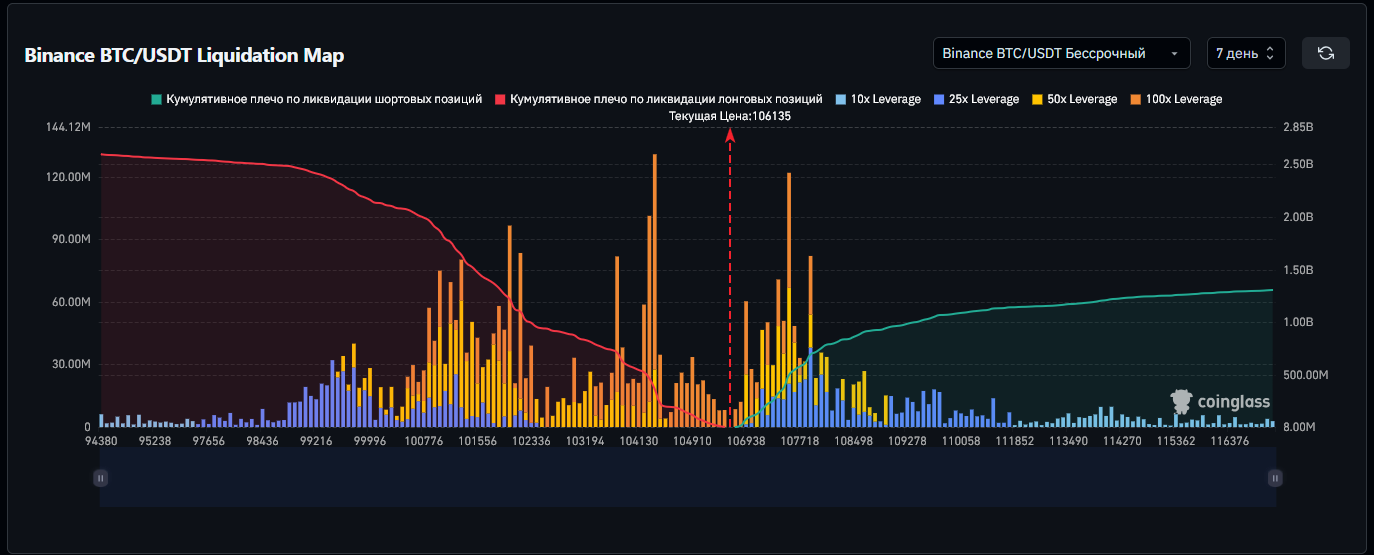
Task: Toggle the 50x Leverage legend entry
Action: coord(1073,99)
